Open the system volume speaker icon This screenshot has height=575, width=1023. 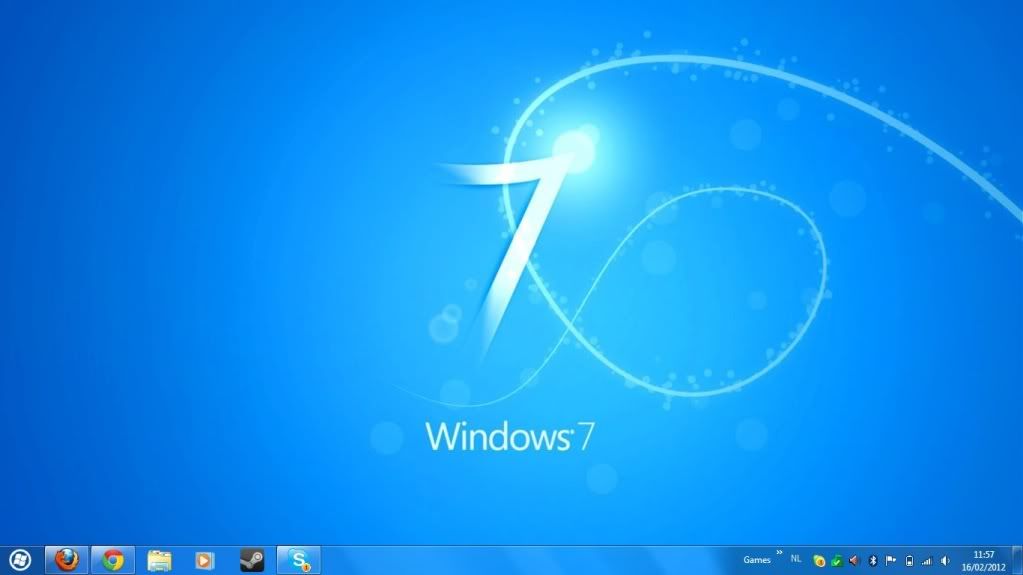[x=945, y=561]
